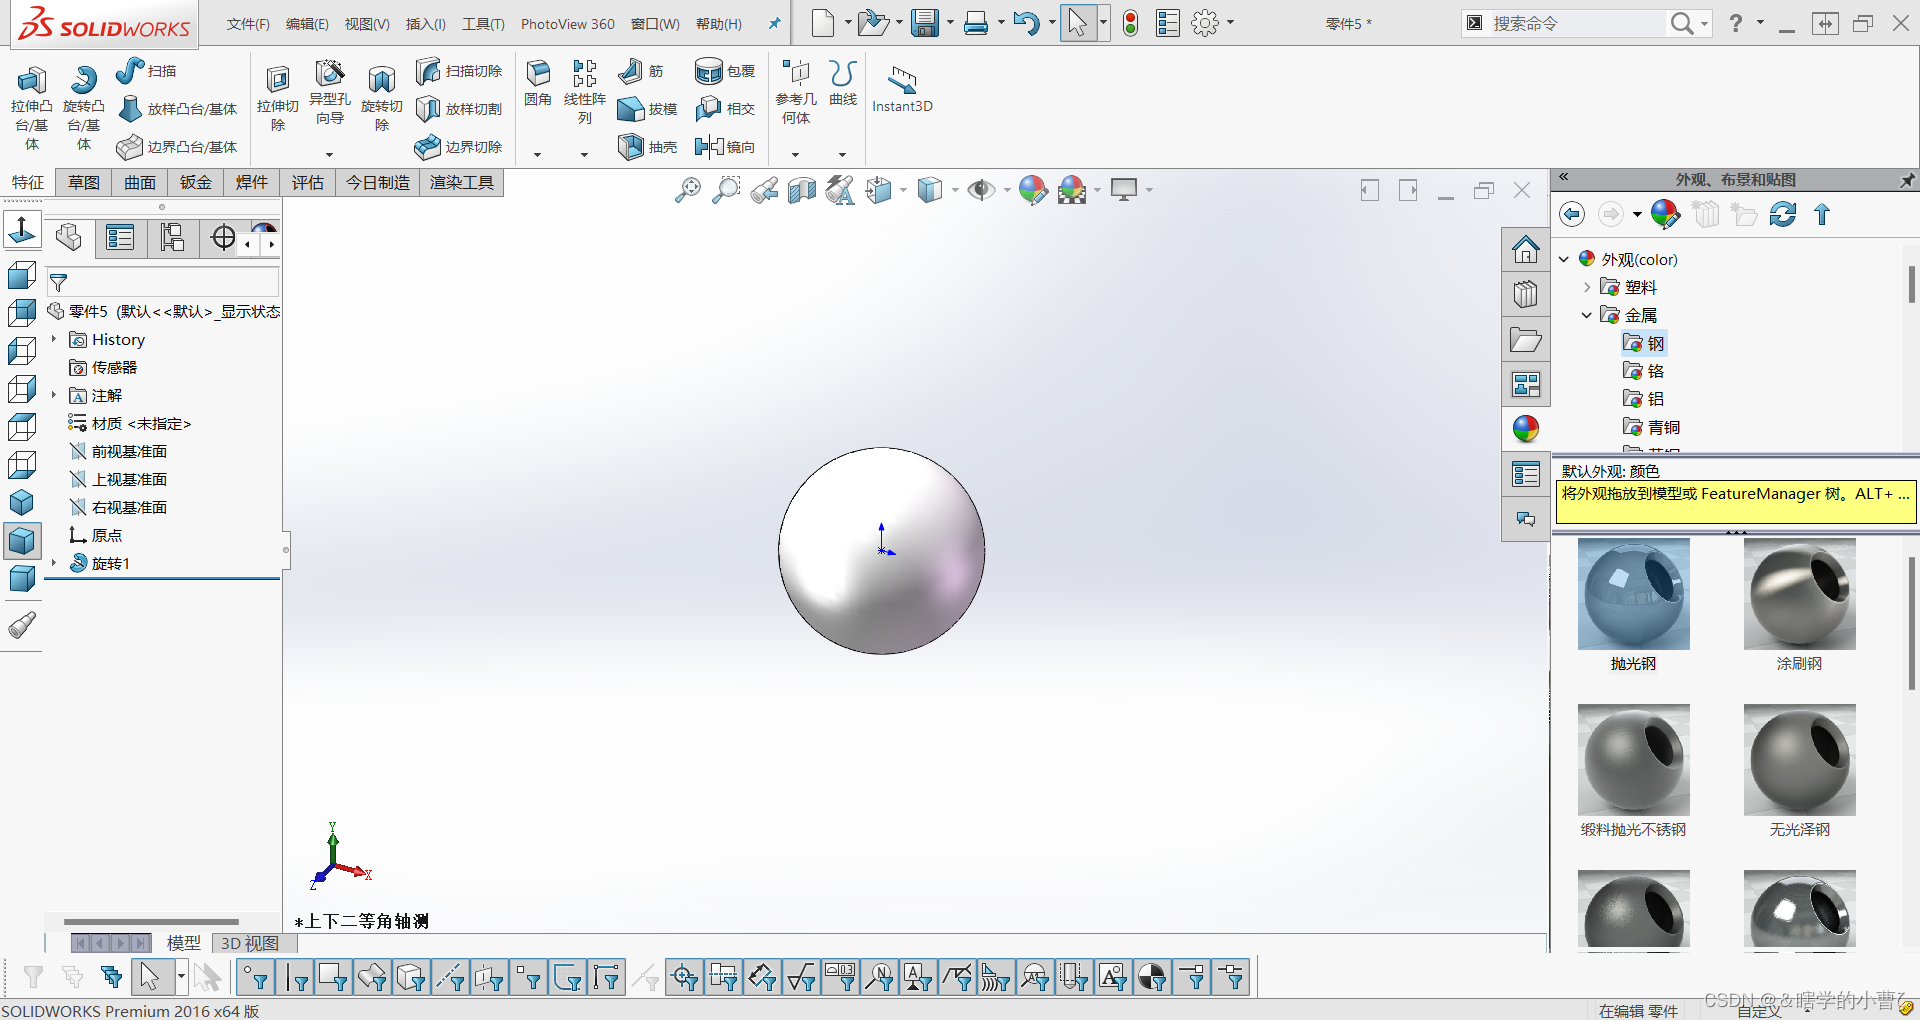Screen dimensions: 1920x1020
Task: Open the dropdown arrow below 异型孔向导
Action: [329, 155]
